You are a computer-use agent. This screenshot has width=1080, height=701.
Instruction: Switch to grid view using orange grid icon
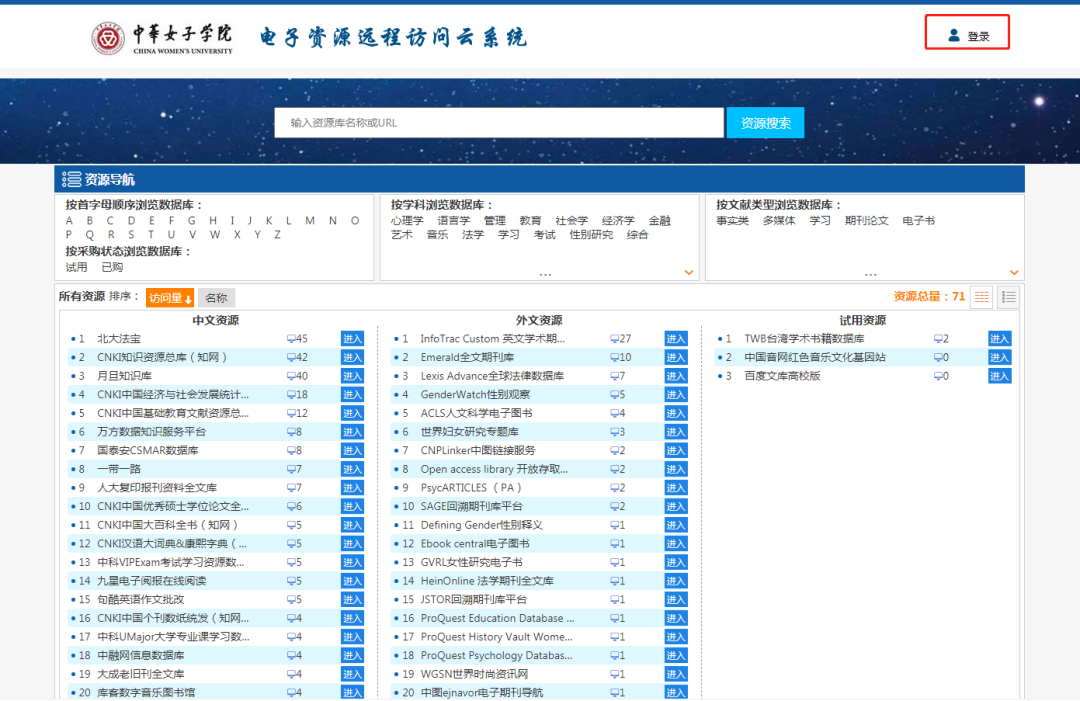pyautogui.click(x=982, y=297)
